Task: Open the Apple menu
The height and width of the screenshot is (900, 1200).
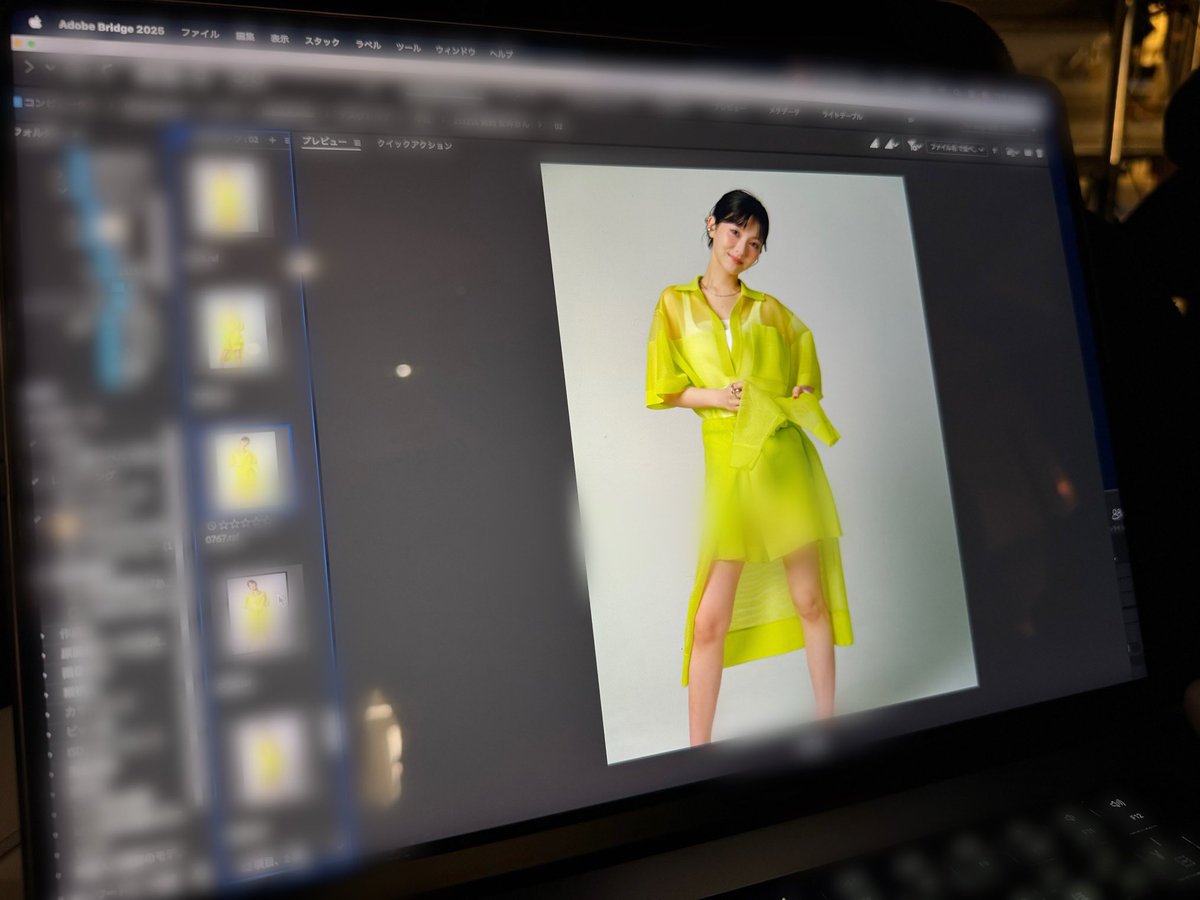Action: click(x=35, y=22)
